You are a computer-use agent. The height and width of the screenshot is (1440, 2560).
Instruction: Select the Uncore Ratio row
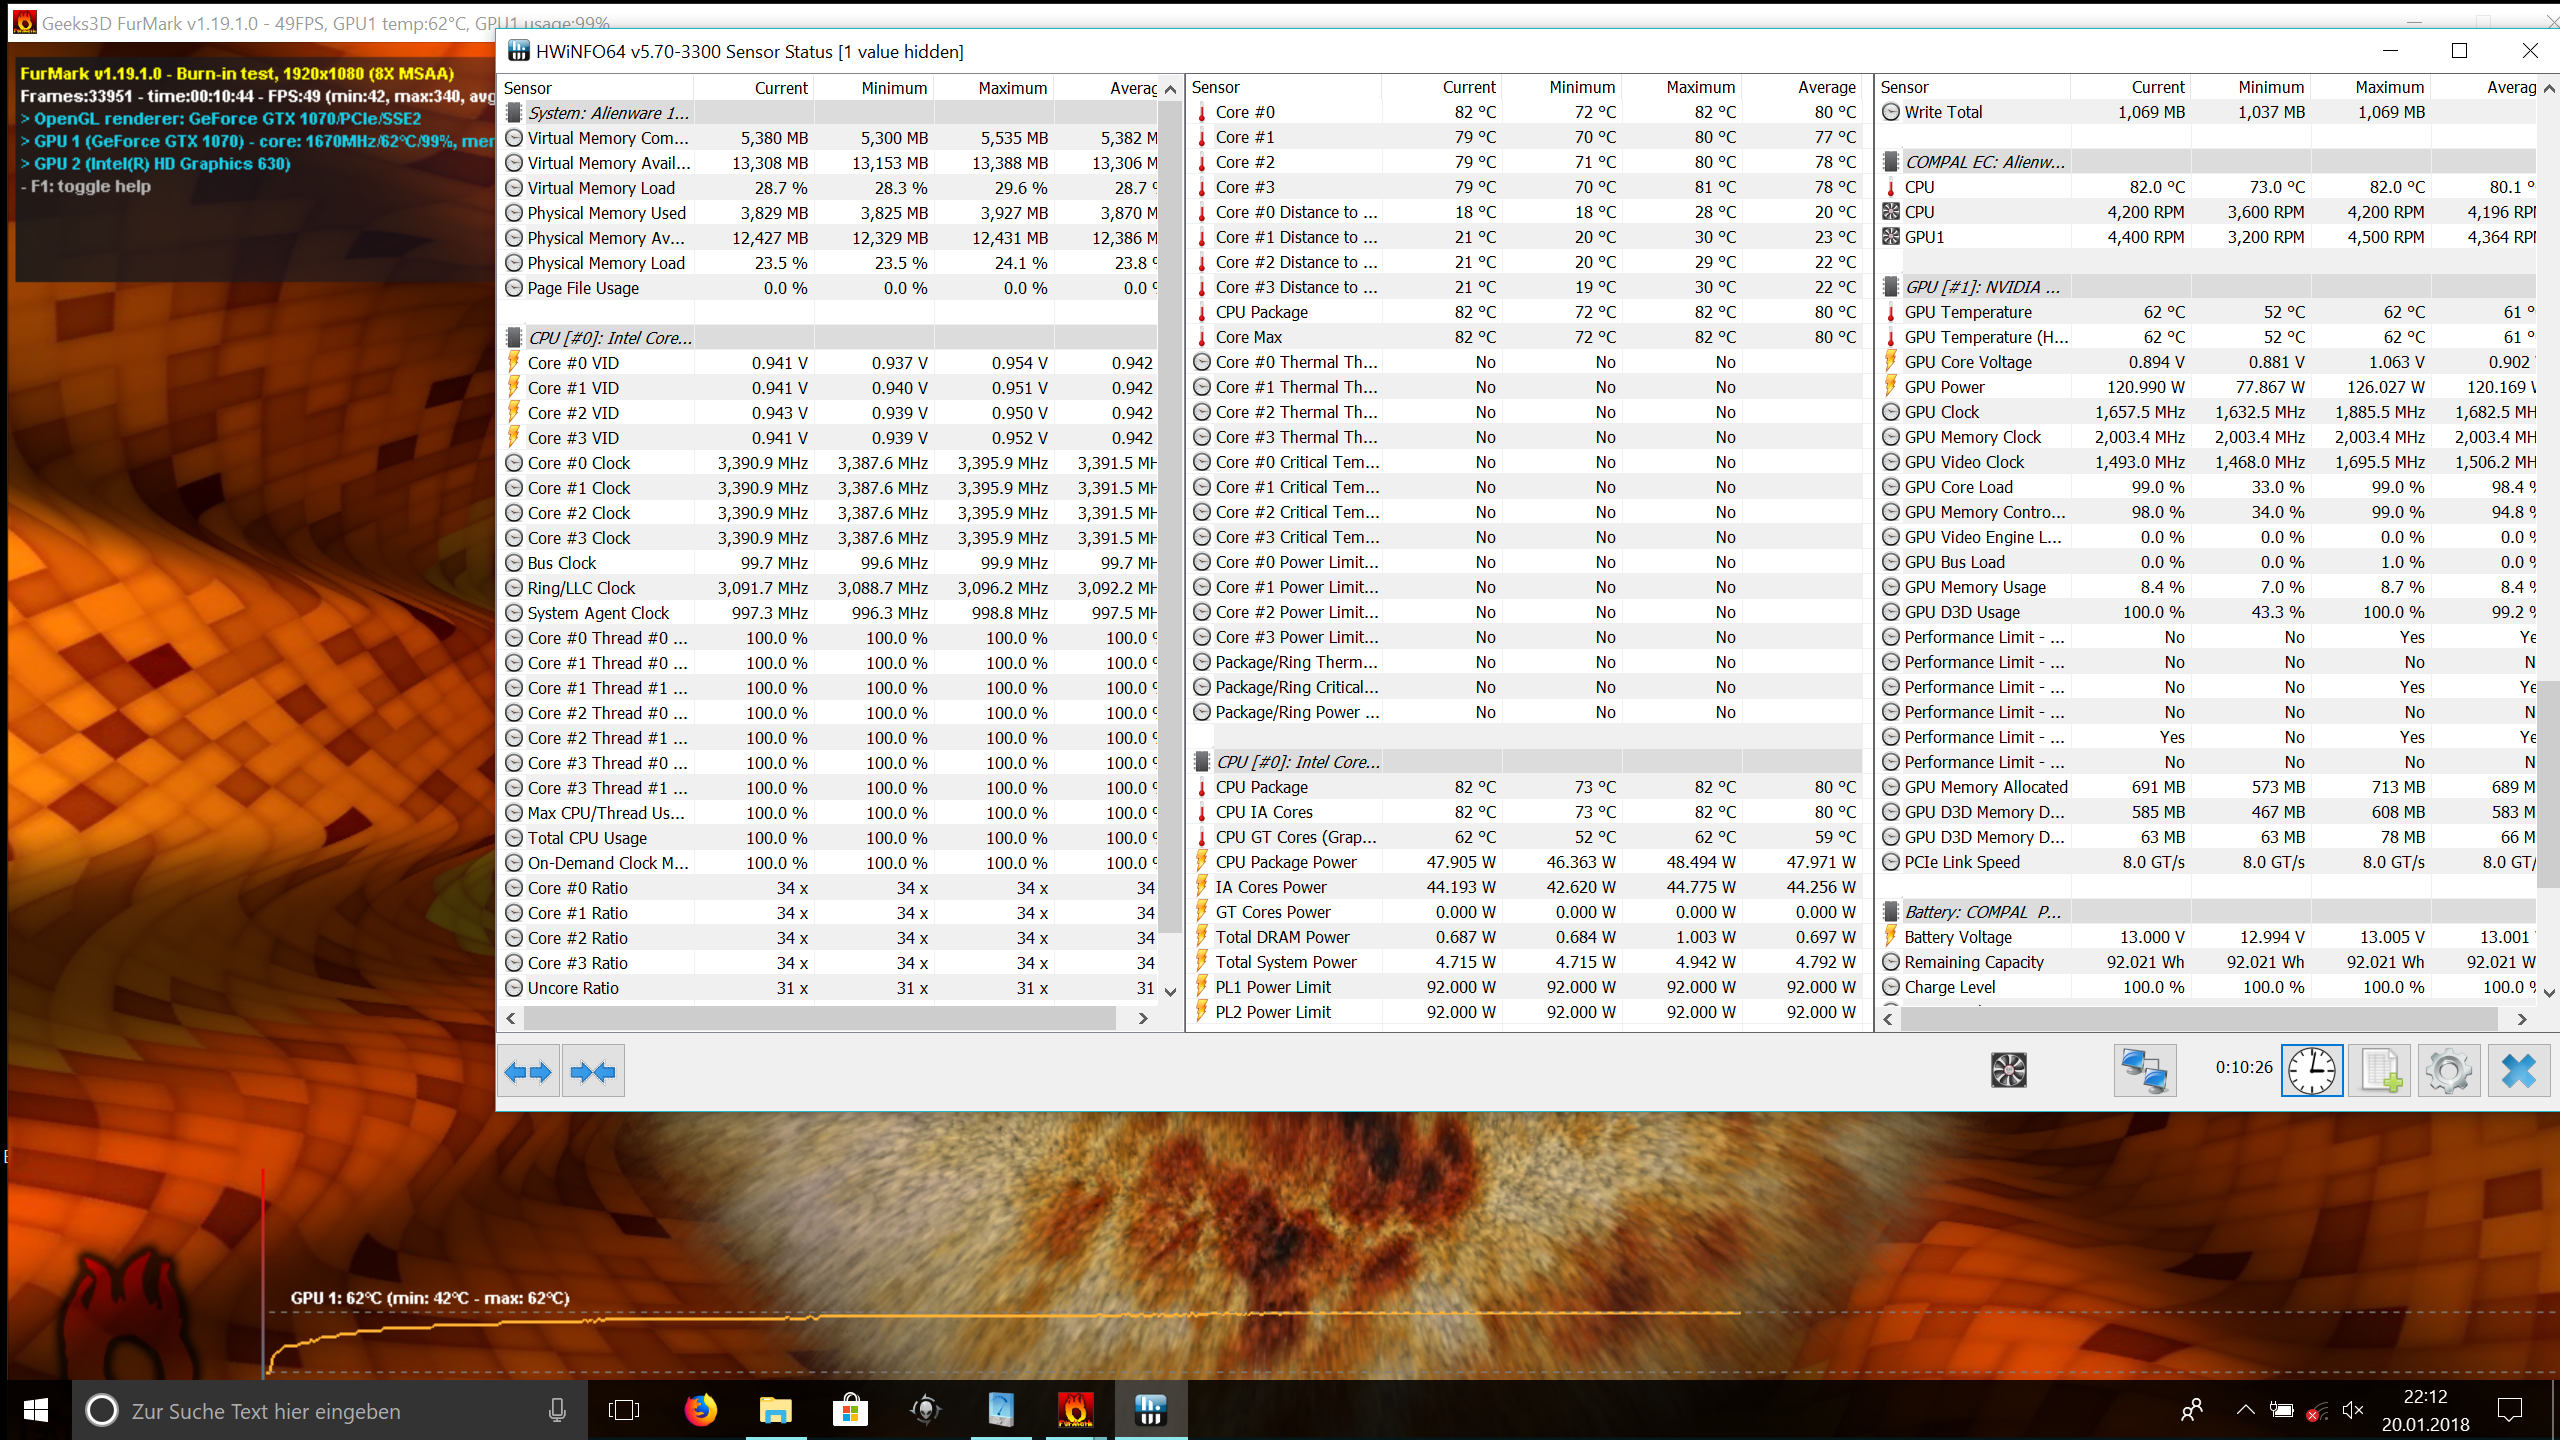(x=830, y=988)
